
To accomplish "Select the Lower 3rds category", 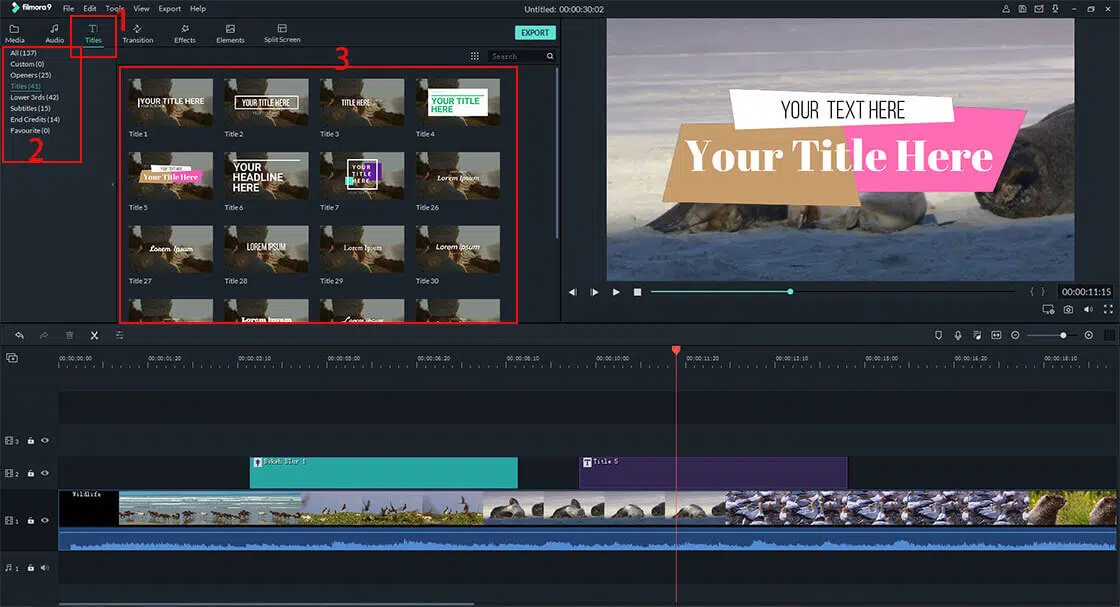I will coord(34,97).
